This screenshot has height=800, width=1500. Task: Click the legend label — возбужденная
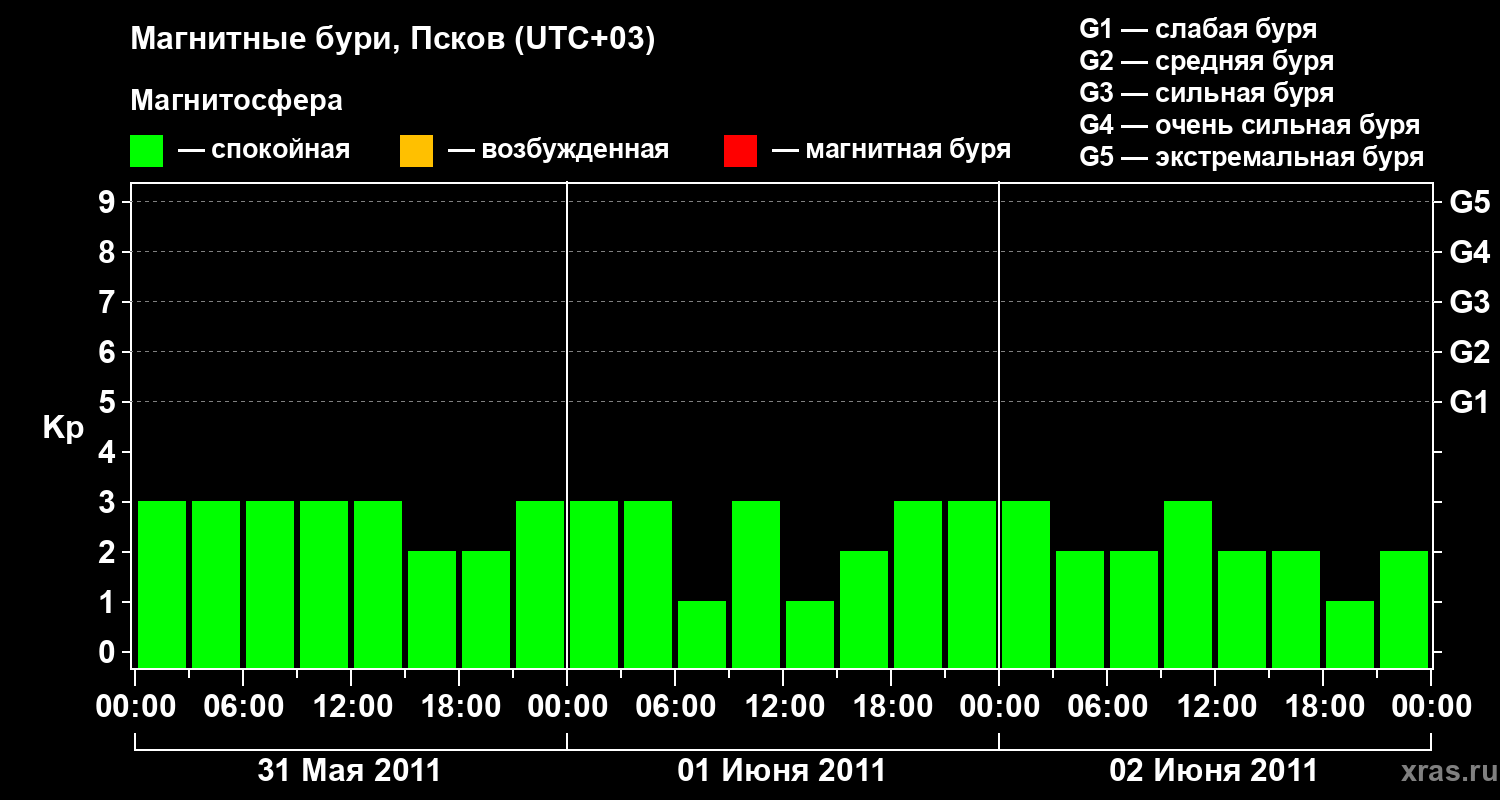[558, 151]
